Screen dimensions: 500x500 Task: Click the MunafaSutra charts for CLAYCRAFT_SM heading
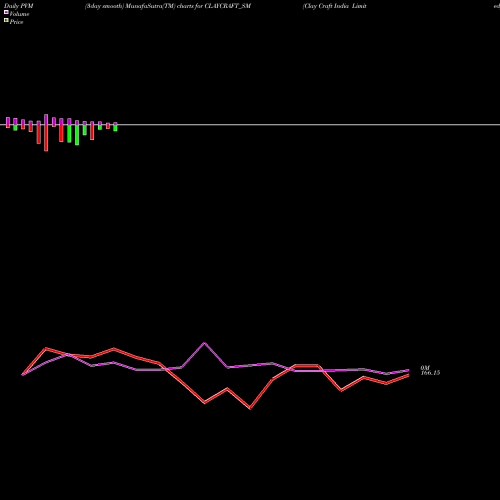point(168,6)
